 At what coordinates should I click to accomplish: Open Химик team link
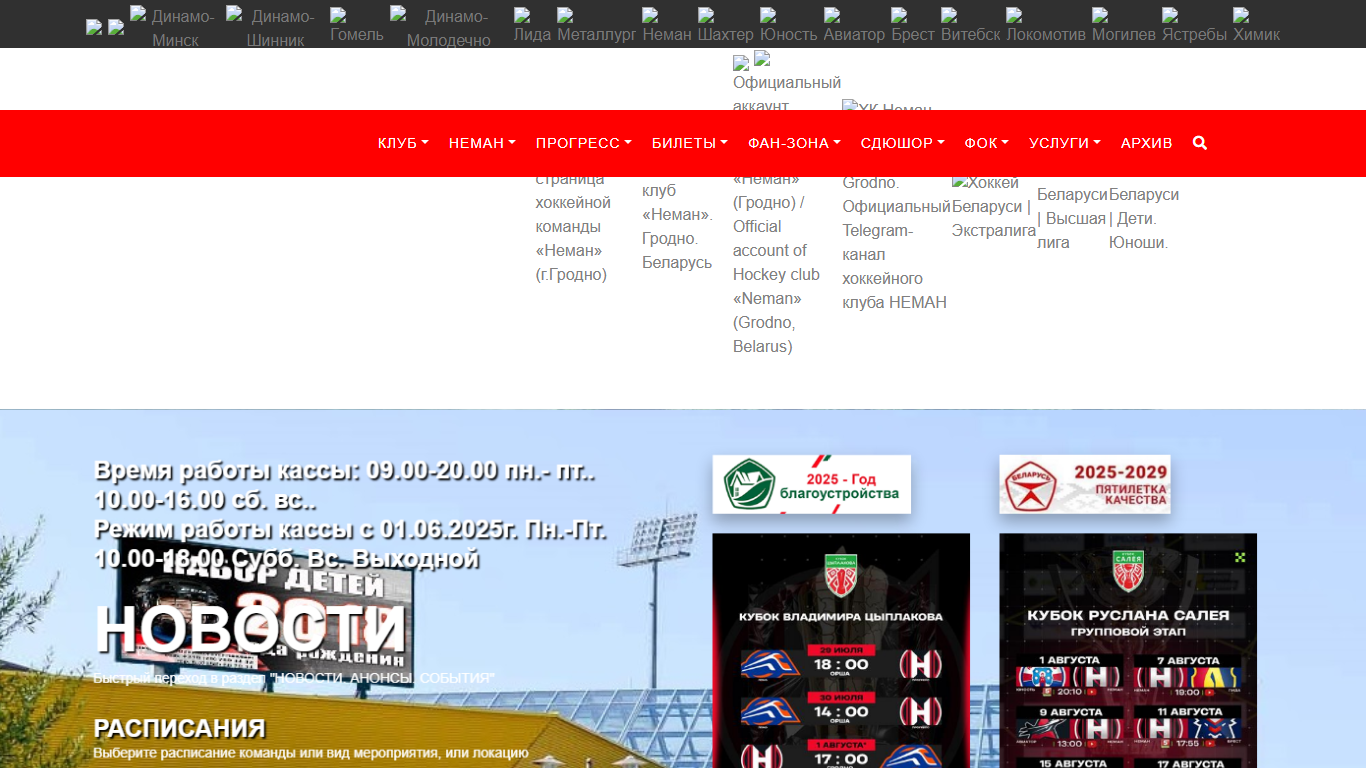coord(1256,27)
